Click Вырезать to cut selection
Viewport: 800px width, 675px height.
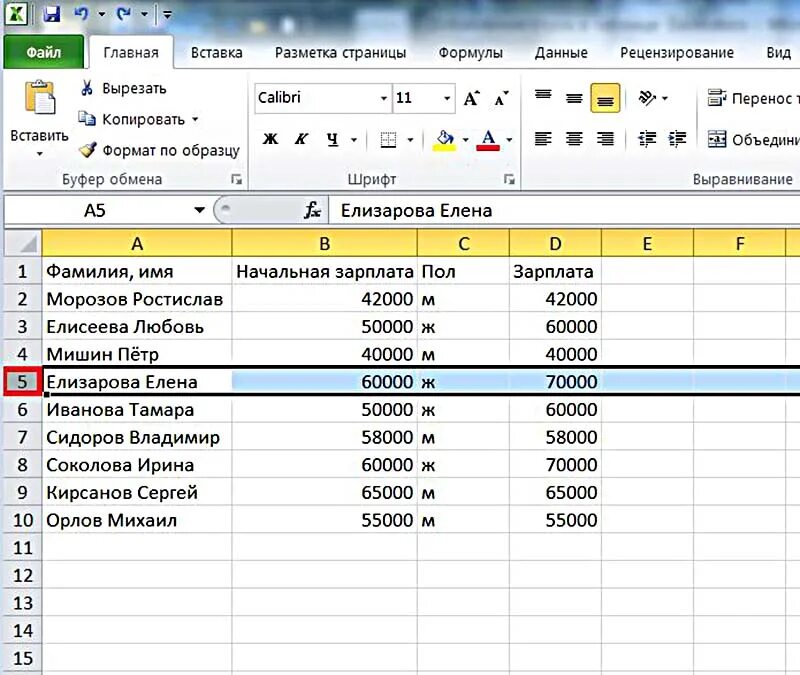coord(123,88)
